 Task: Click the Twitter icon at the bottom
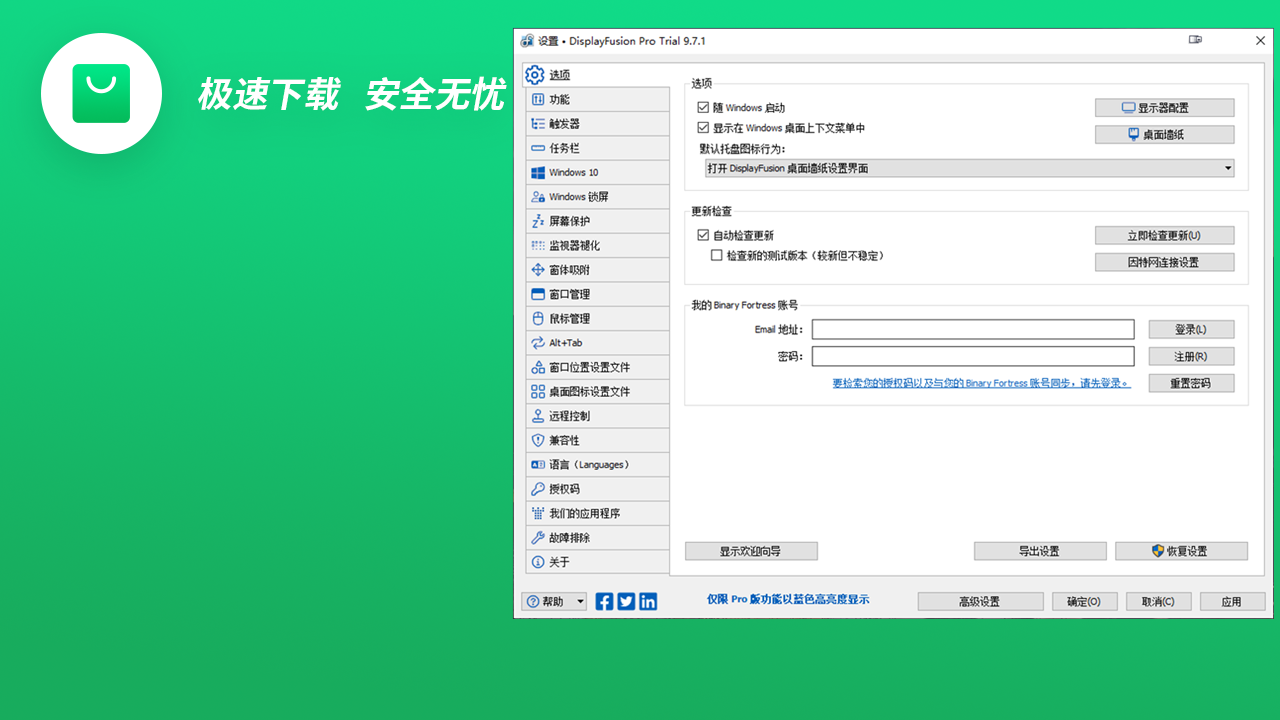pyautogui.click(x=626, y=601)
